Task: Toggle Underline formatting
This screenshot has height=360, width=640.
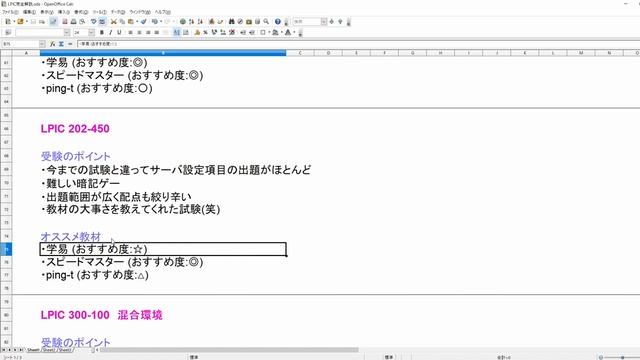Action: (x=119, y=32)
